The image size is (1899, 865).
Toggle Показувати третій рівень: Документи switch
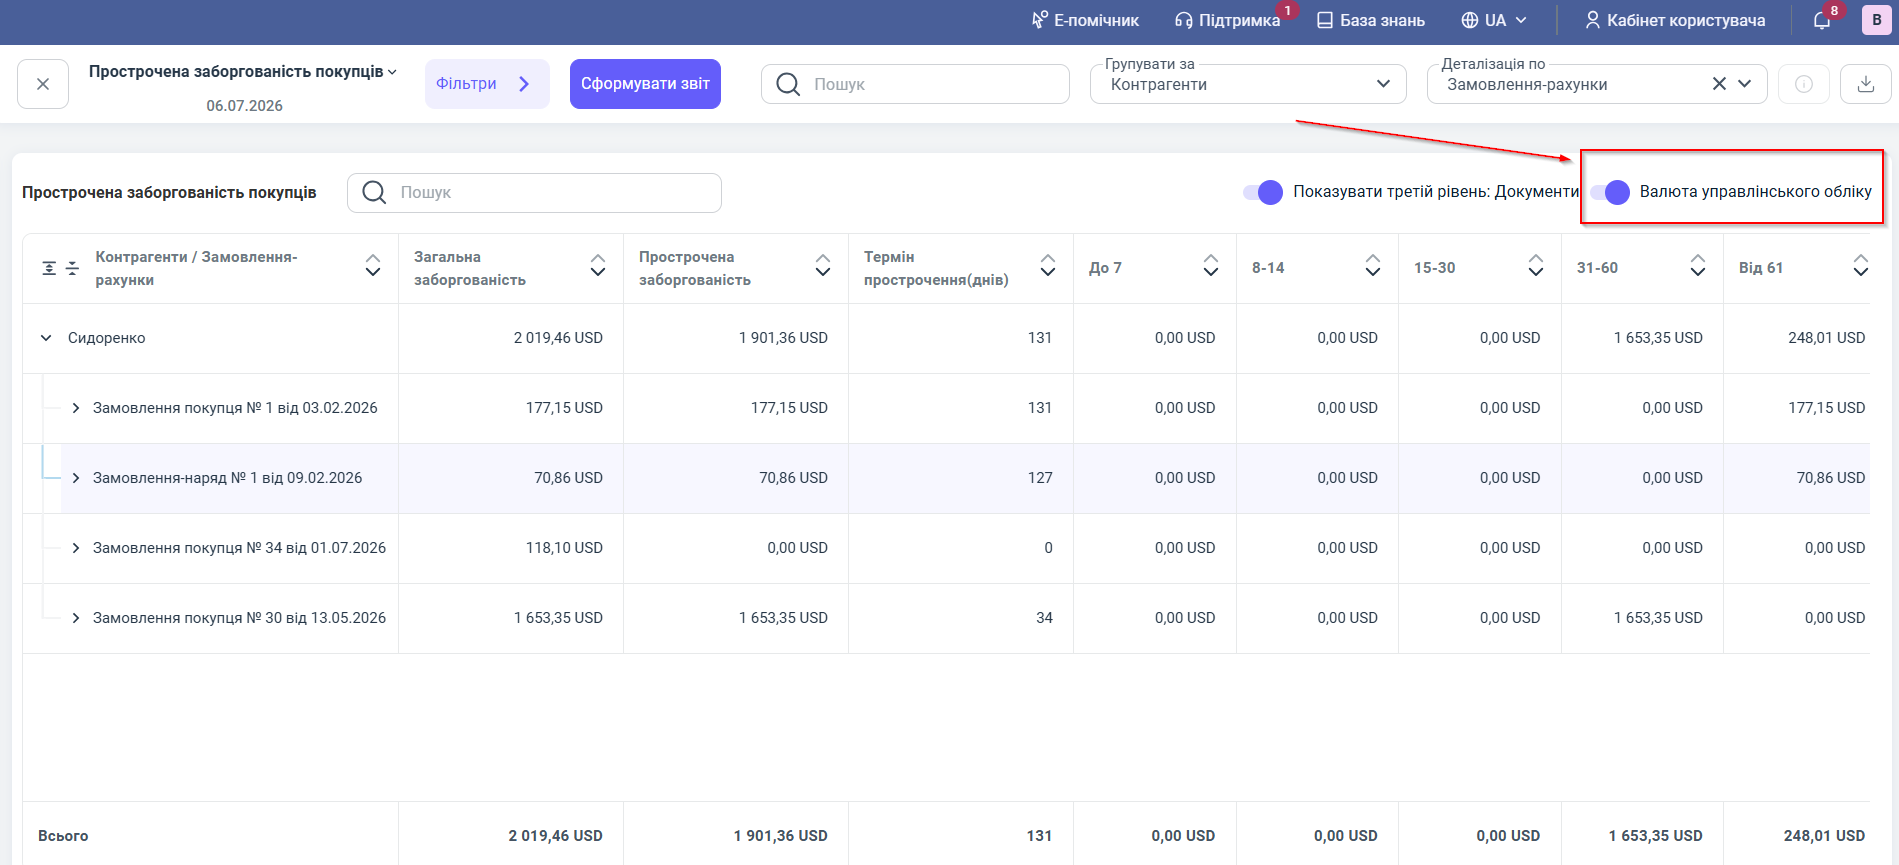(x=1263, y=192)
